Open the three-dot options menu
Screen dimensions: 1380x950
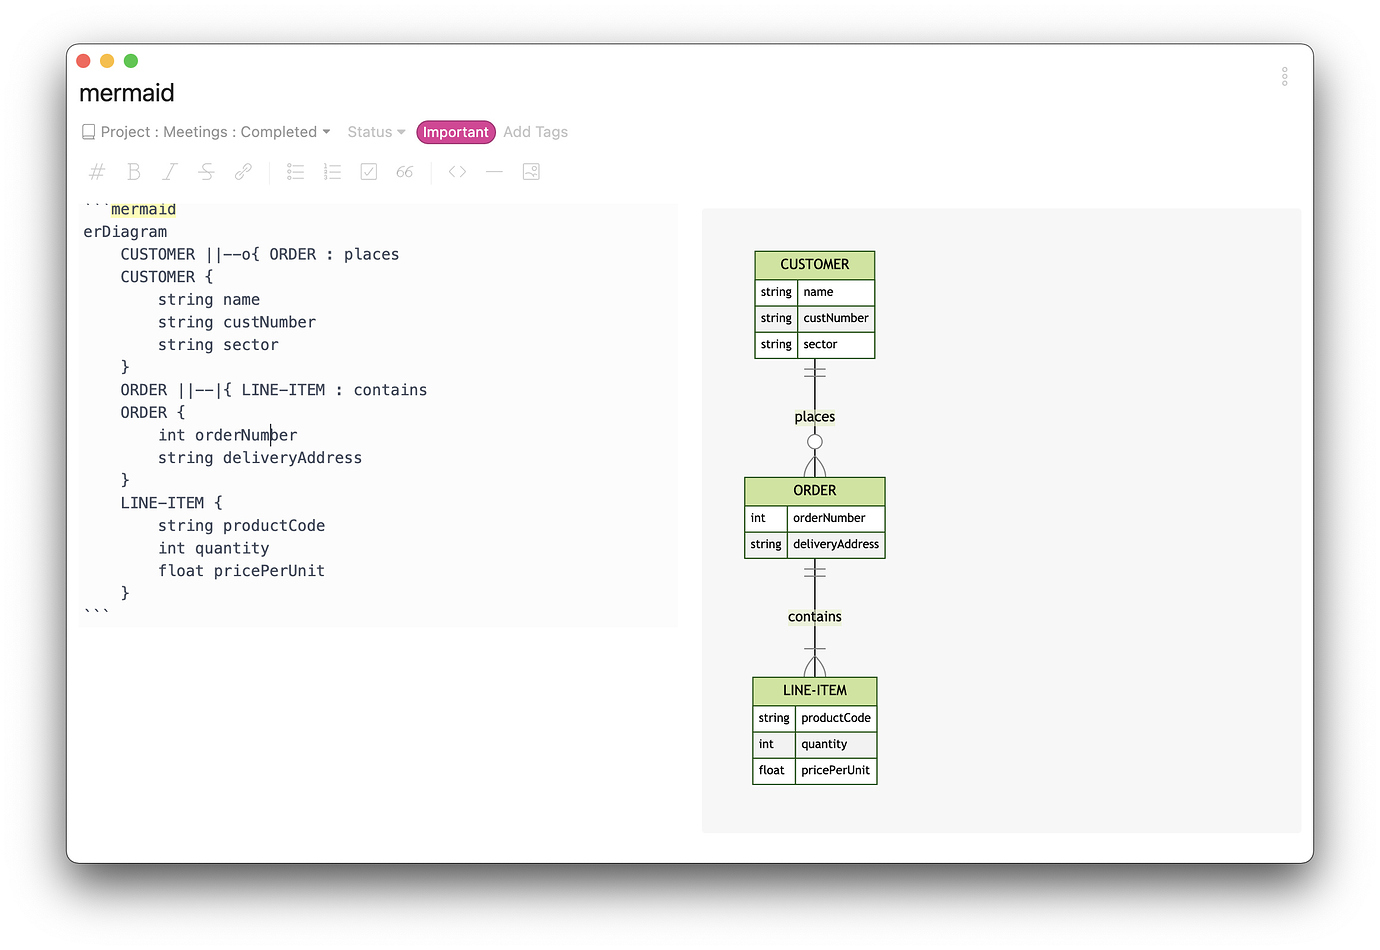[x=1284, y=76]
